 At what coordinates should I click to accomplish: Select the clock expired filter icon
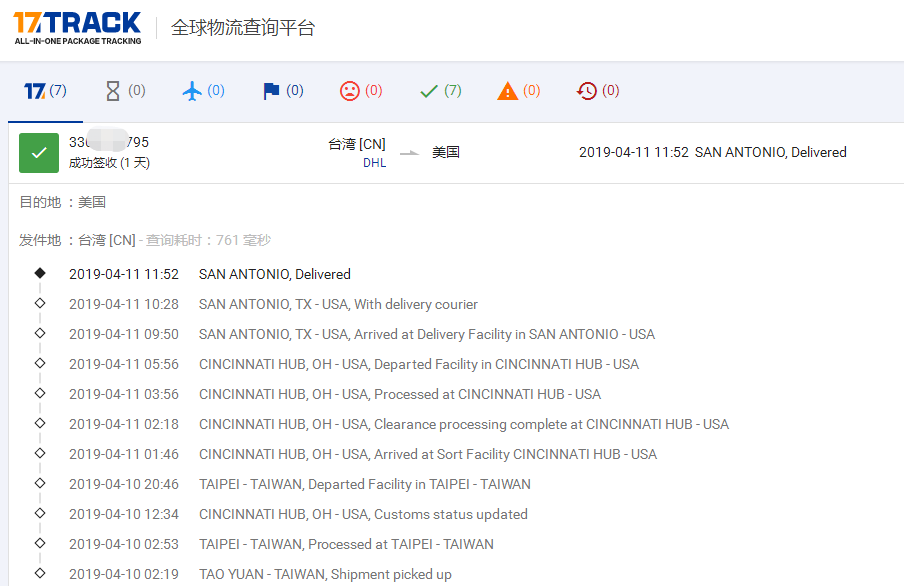click(585, 90)
